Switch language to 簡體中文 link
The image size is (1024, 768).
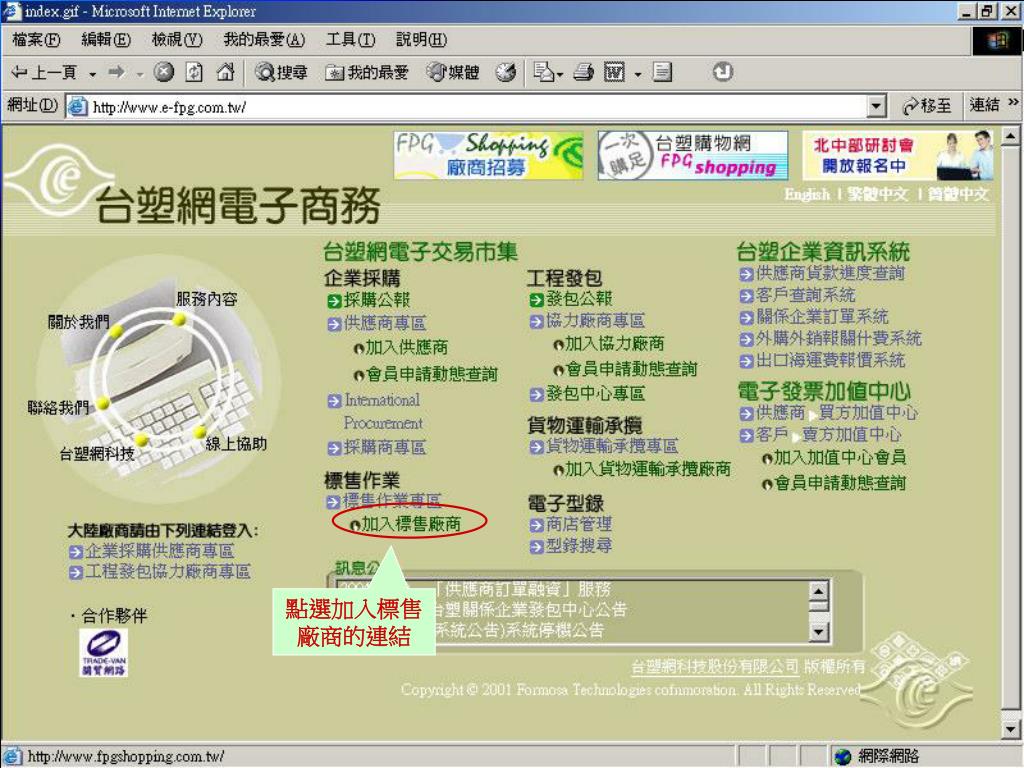pos(959,195)
